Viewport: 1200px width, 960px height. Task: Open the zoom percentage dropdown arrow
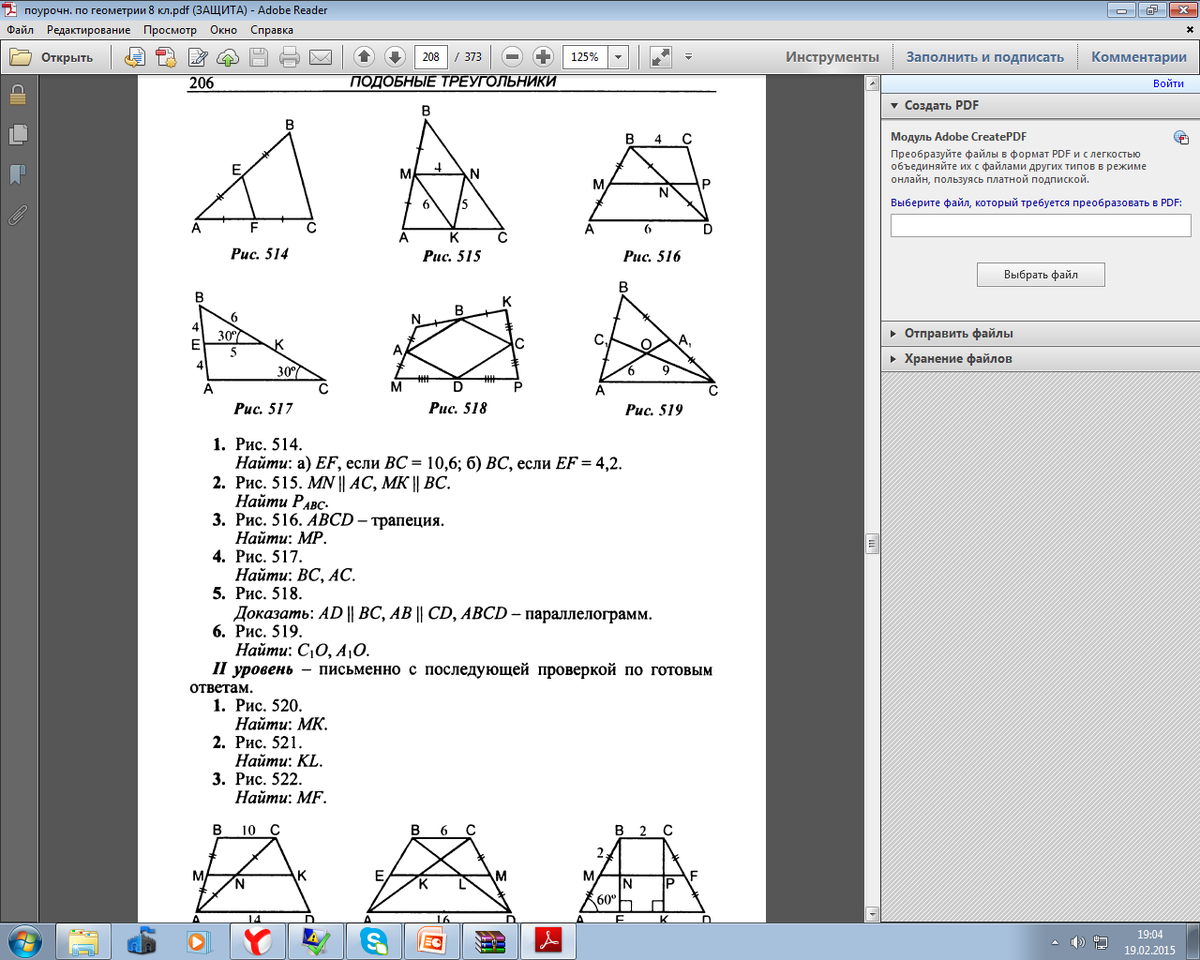tap(618, 57)
